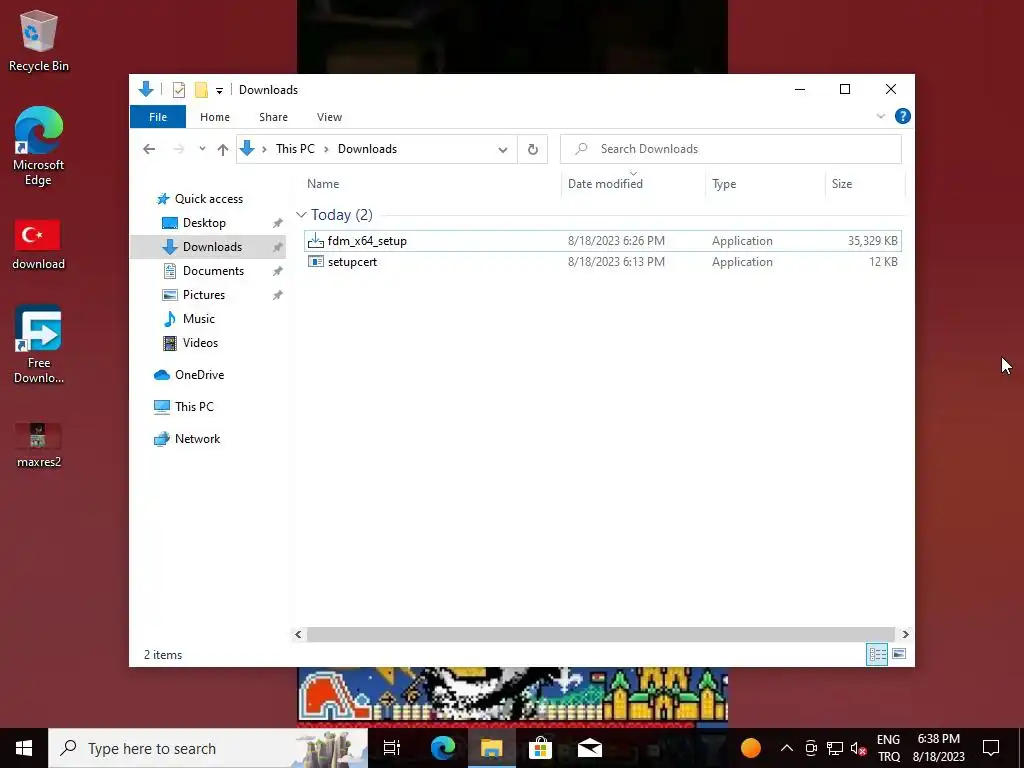
Task: Go forward with the Forward arrow
Action: pos(178,149)
